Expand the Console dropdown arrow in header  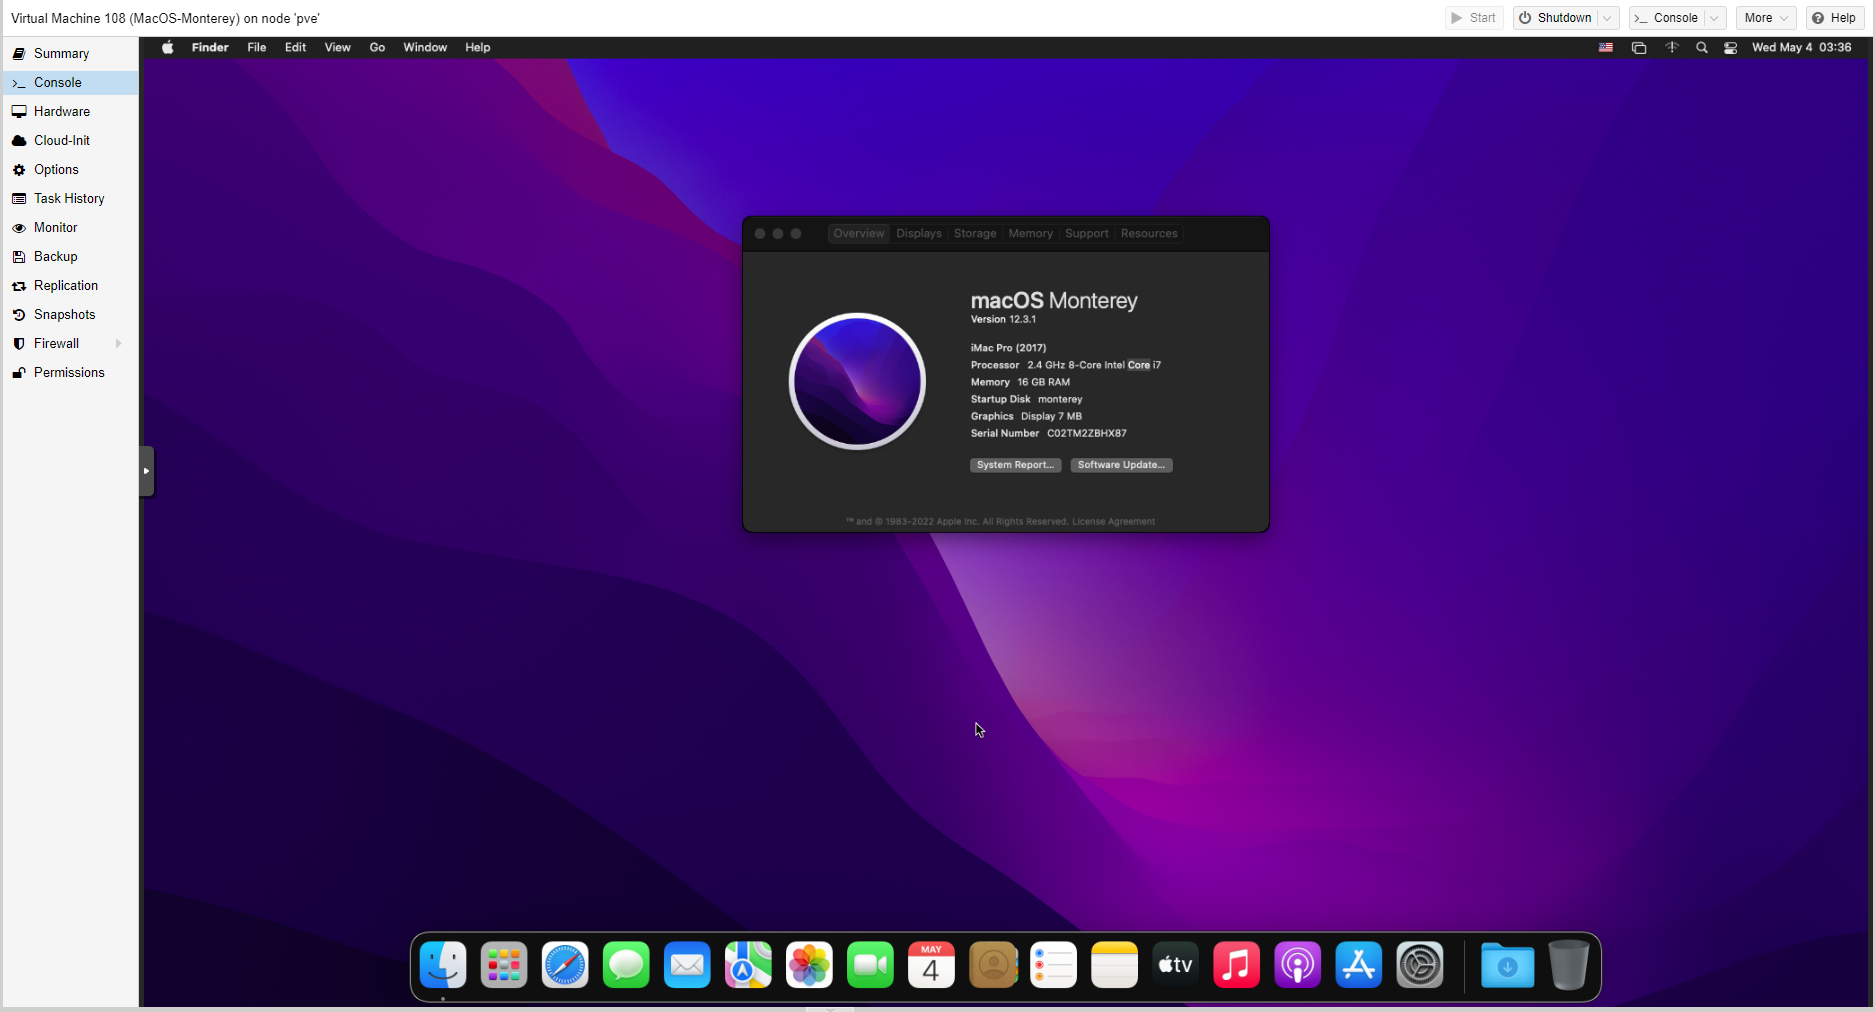tap(1714, 18)
